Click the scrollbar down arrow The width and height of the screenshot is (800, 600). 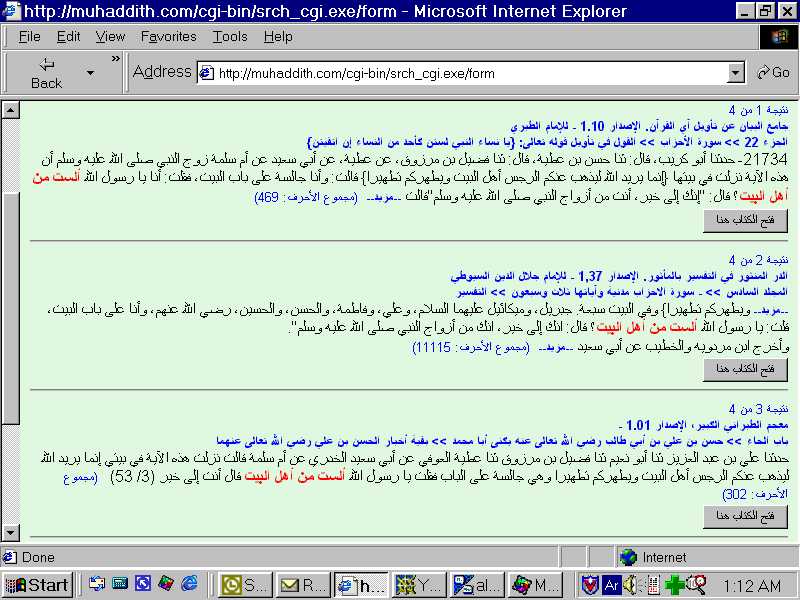tap(11, 533)
